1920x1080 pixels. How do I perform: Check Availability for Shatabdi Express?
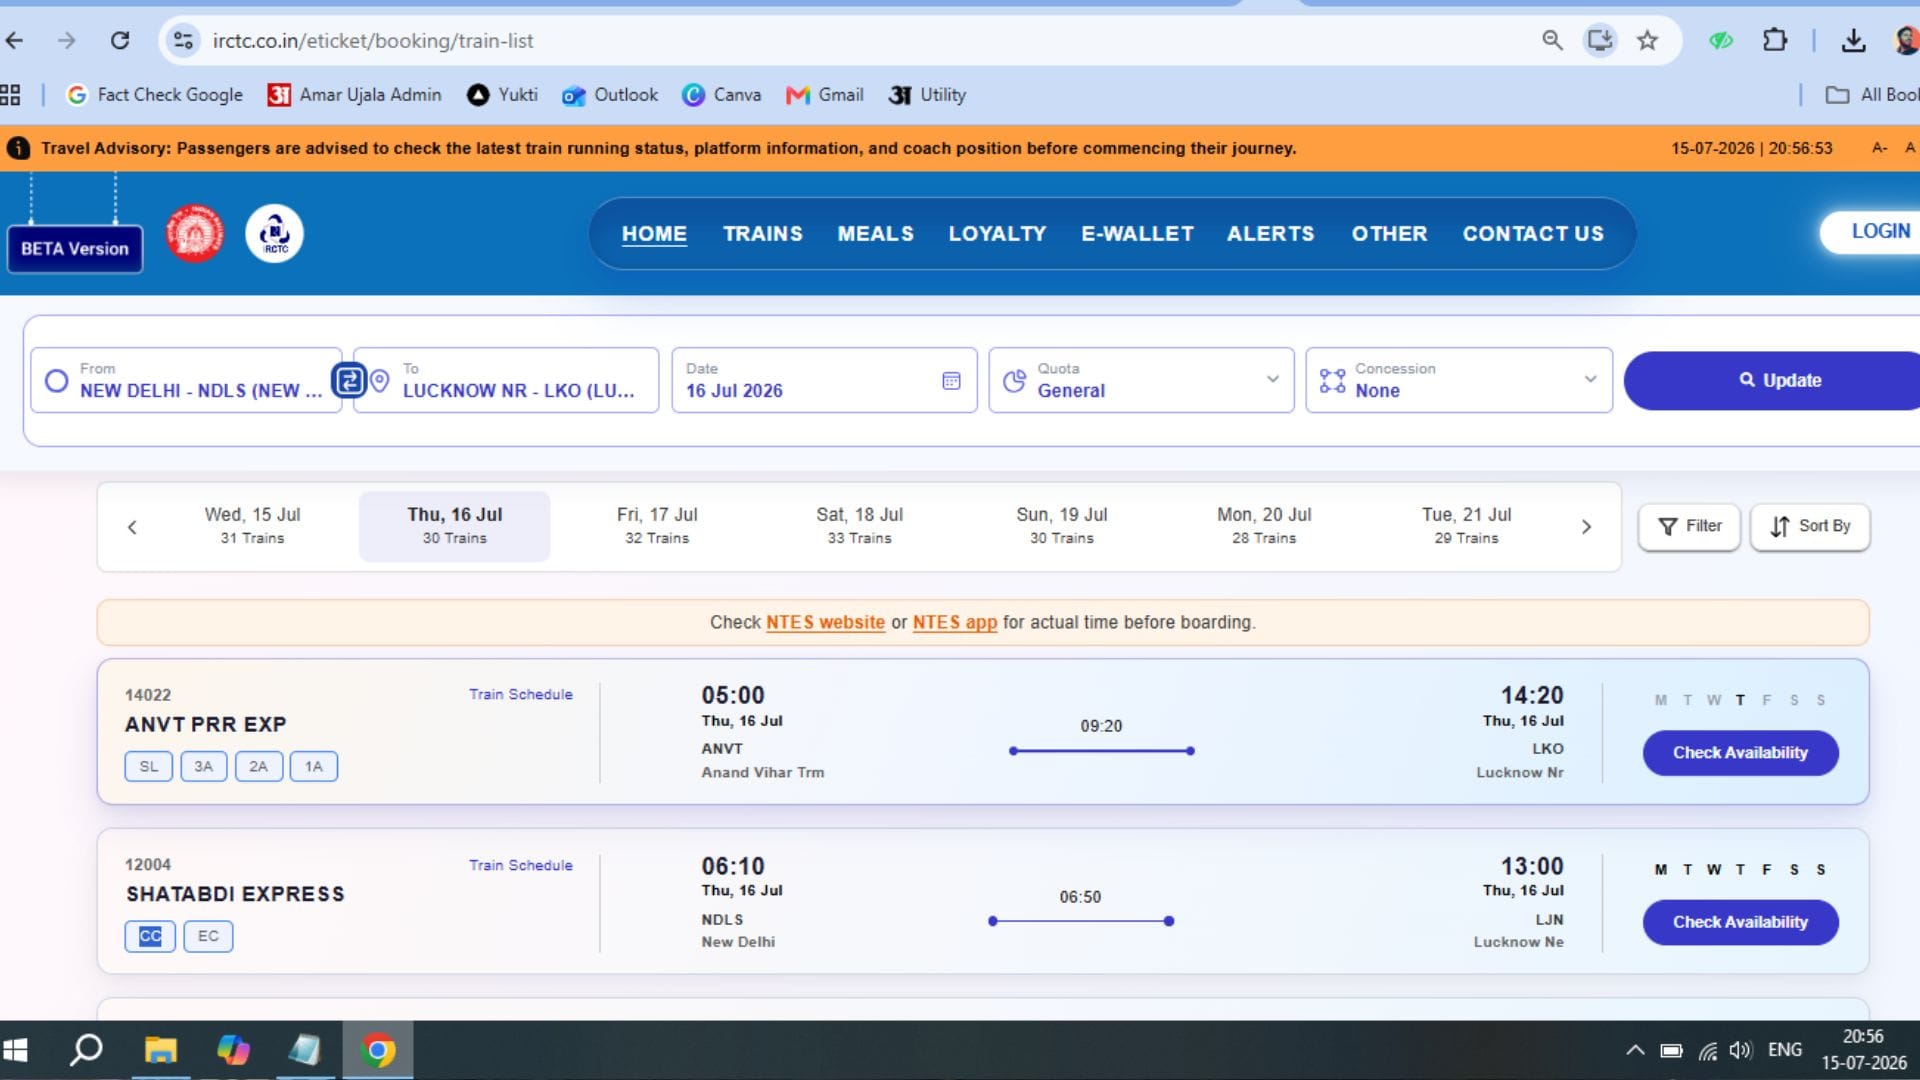tap(1740, 922)
